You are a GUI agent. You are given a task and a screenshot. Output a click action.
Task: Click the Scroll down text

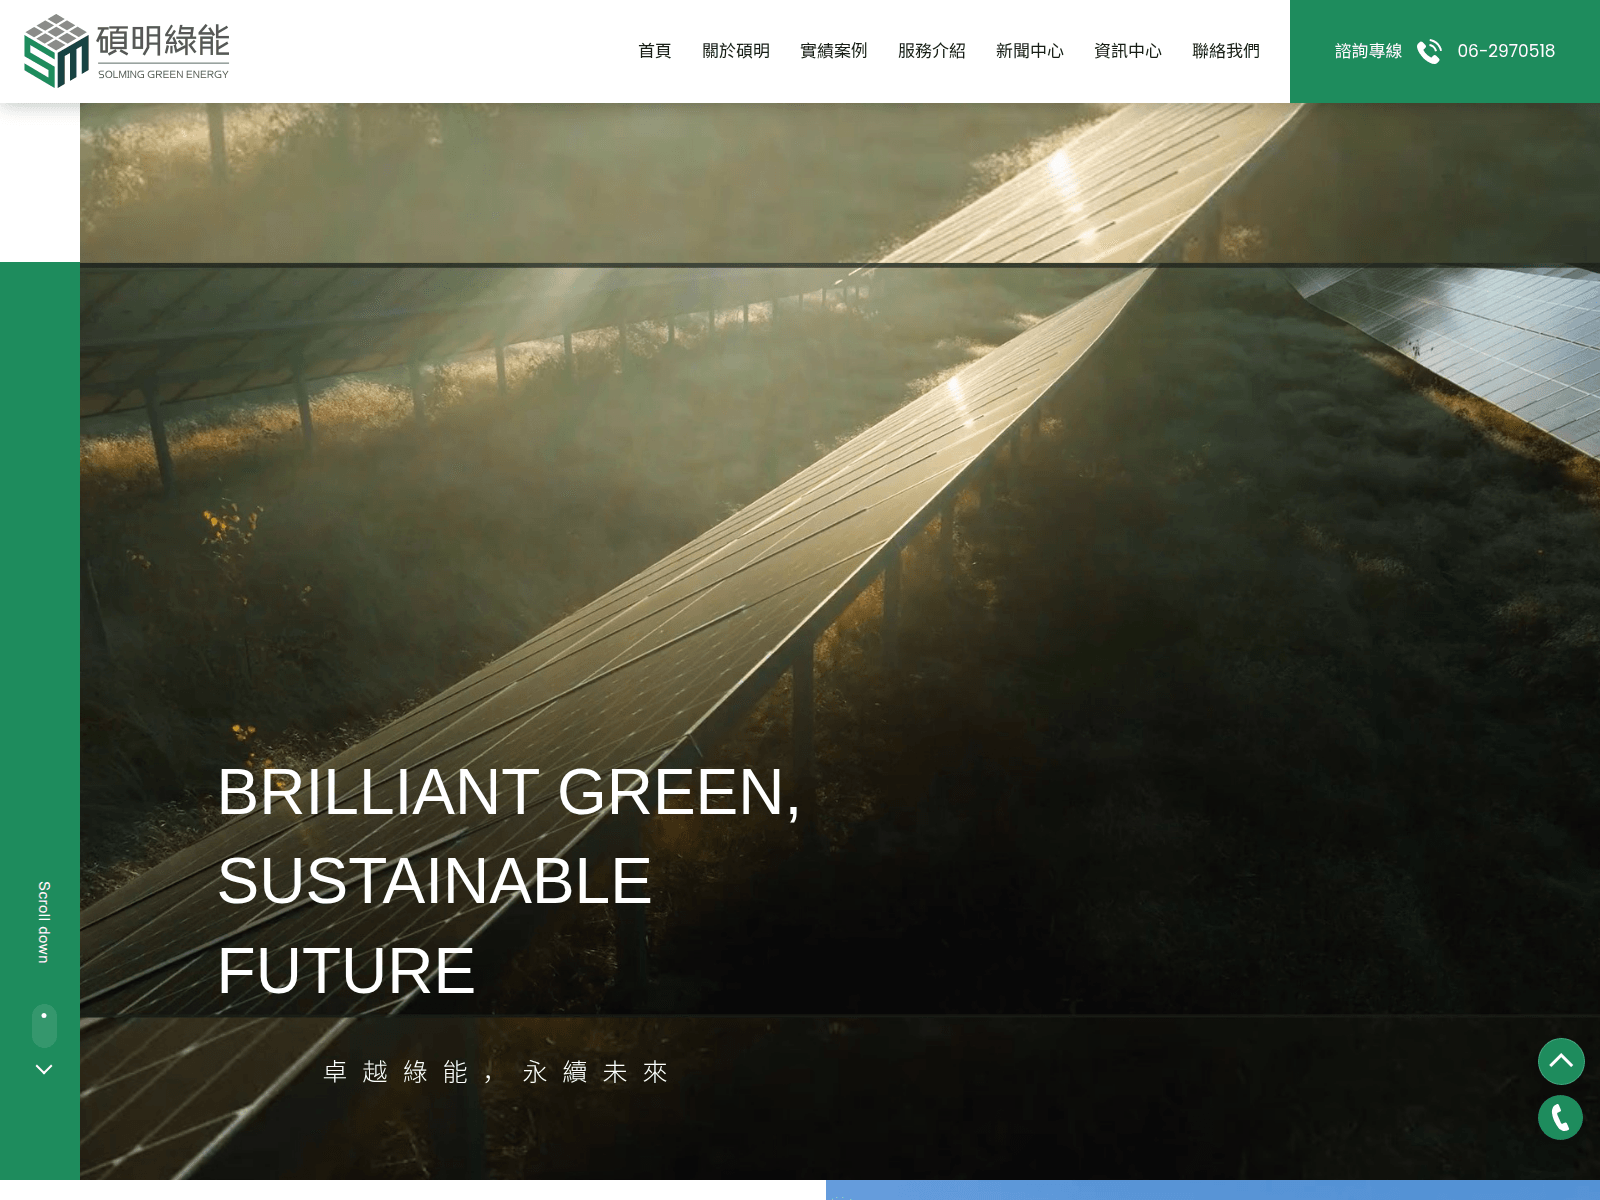[44, 922]
